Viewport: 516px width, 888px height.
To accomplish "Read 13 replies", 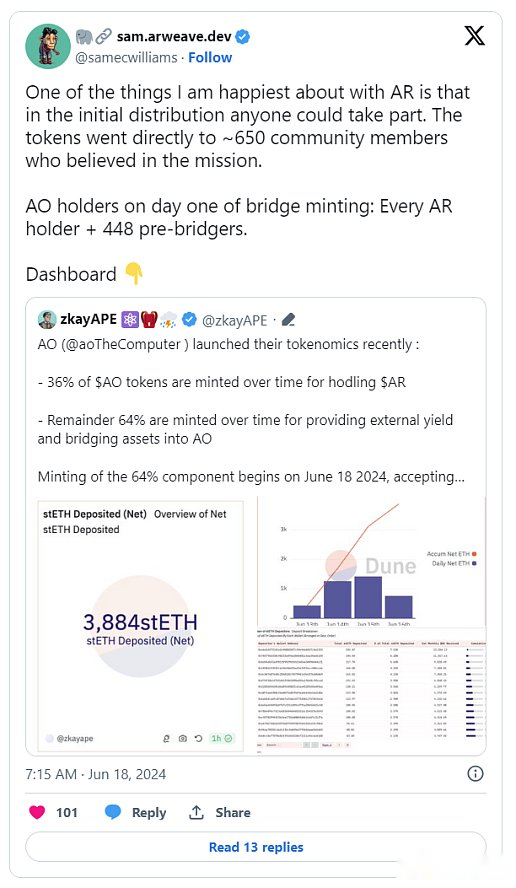I will coord(256,847).
